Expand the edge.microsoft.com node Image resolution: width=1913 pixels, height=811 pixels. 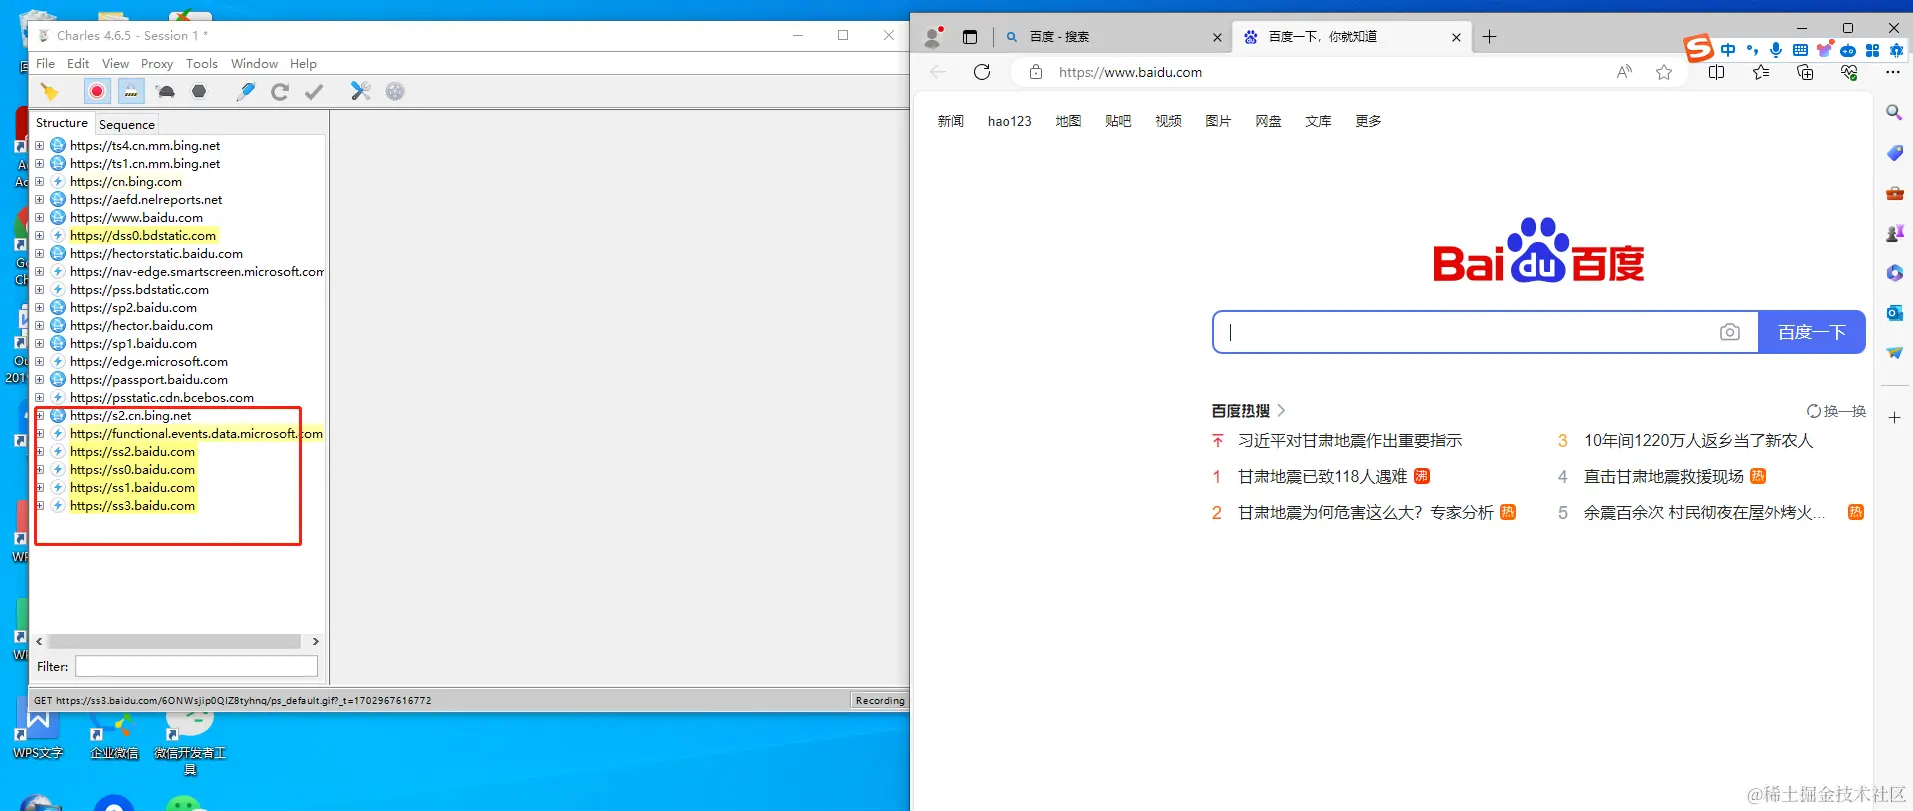coord(40,362)
